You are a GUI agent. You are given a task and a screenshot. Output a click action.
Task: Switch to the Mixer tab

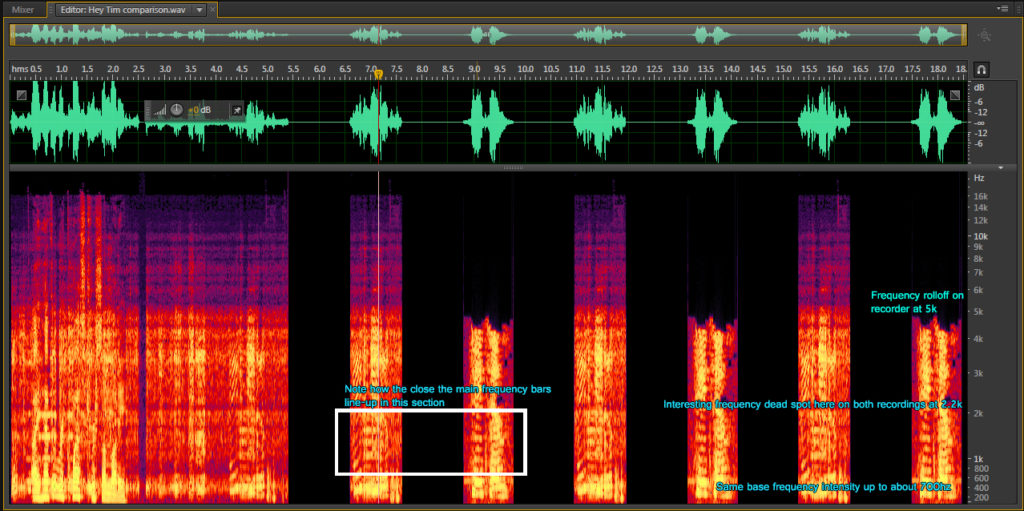[x=22, y=9]
